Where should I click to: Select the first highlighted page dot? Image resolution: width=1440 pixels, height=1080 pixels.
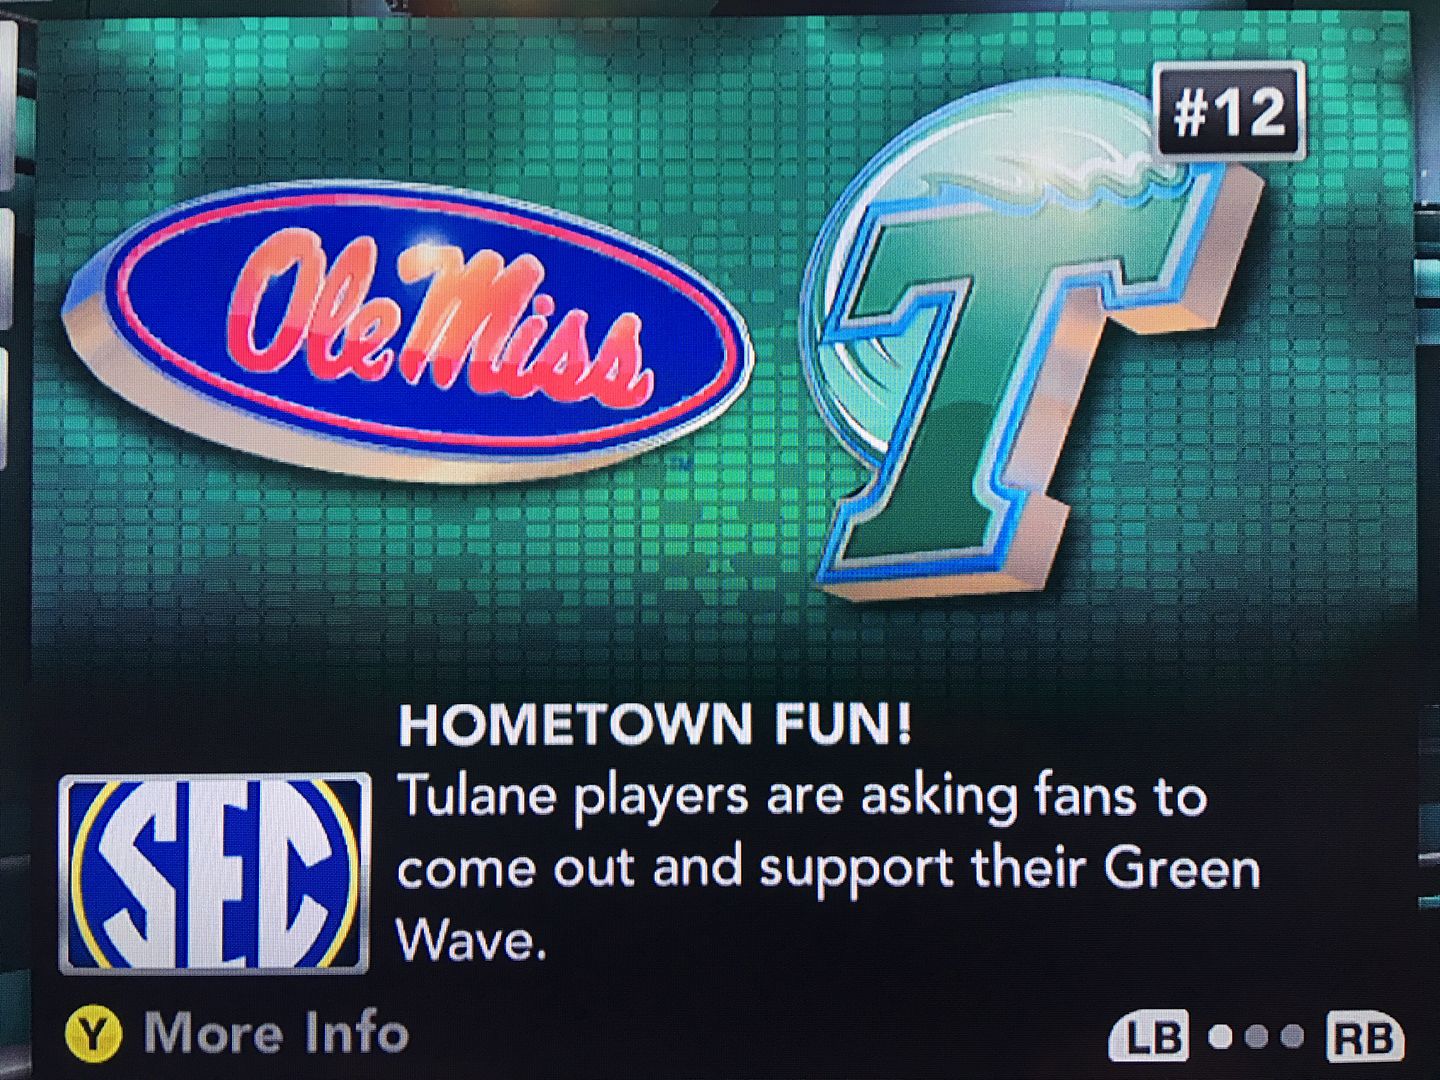coord(1220,1037)
